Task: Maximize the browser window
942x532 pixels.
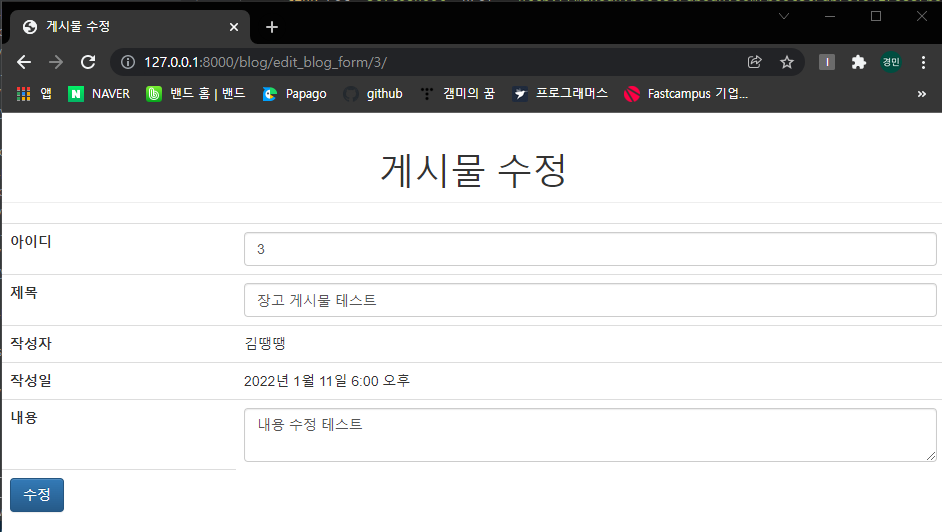Action: (876, 16)
